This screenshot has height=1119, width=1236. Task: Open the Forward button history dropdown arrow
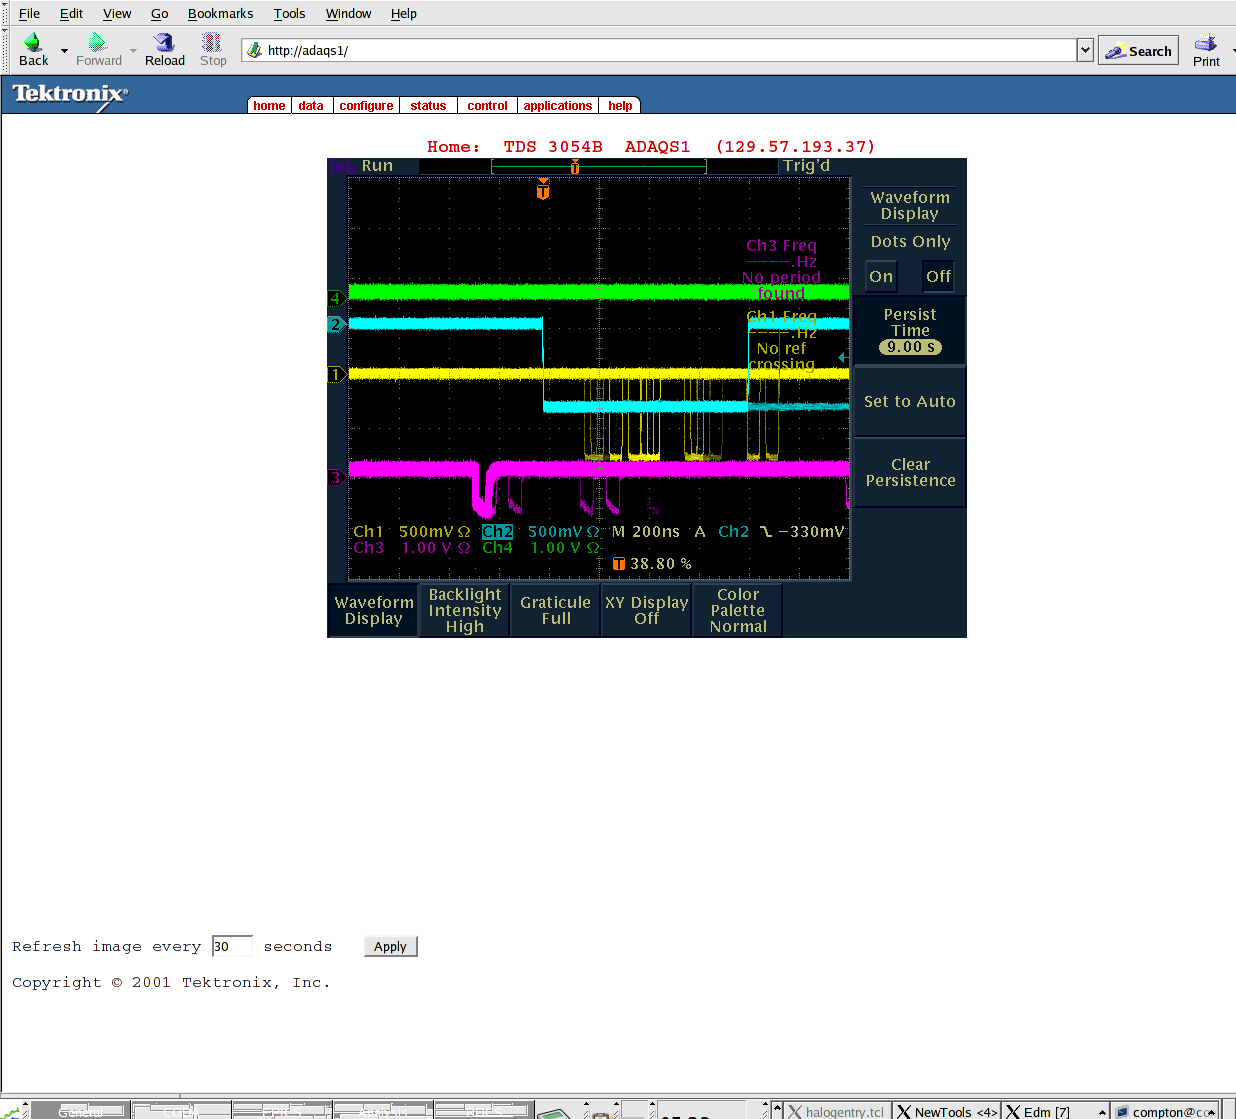point(133,50)
